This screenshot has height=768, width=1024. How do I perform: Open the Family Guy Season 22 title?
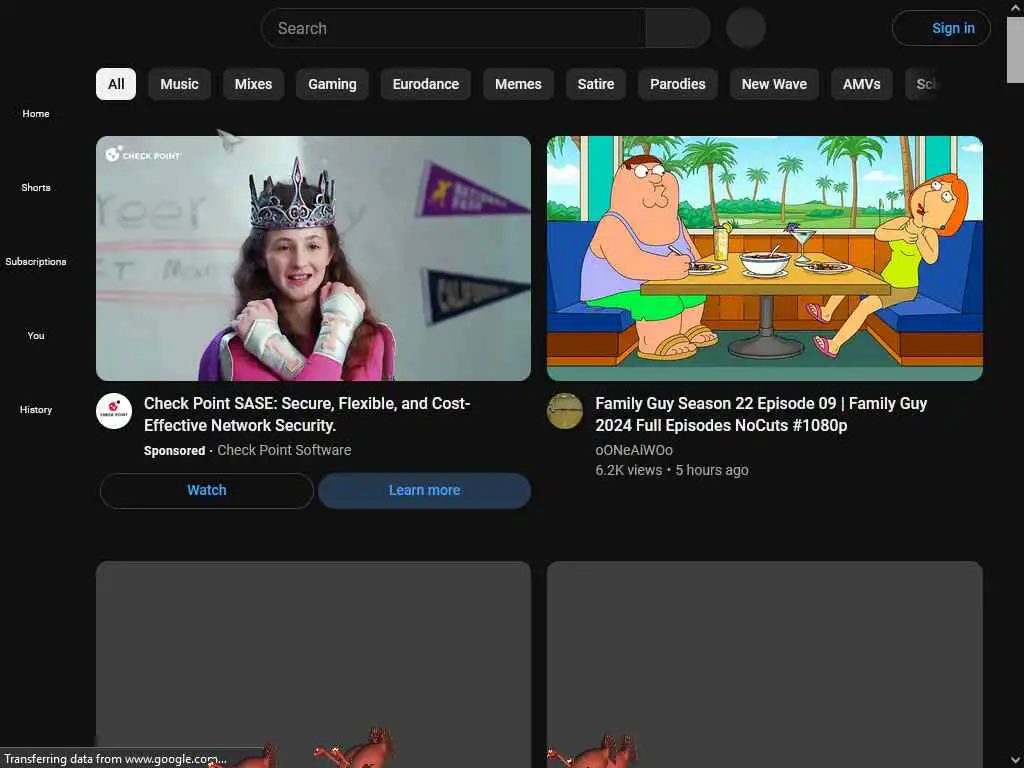761,414
